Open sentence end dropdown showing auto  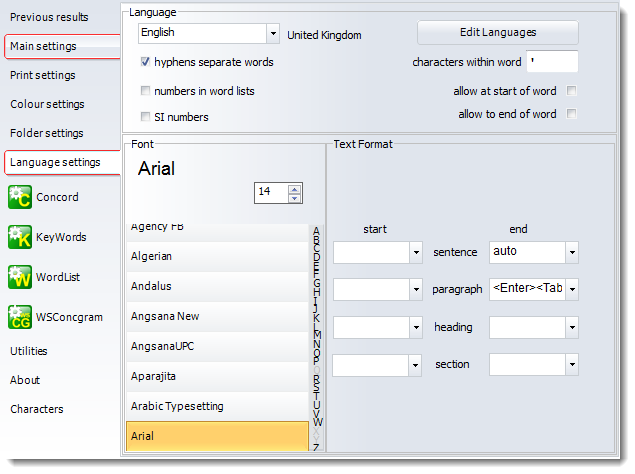tap(571, 253)
